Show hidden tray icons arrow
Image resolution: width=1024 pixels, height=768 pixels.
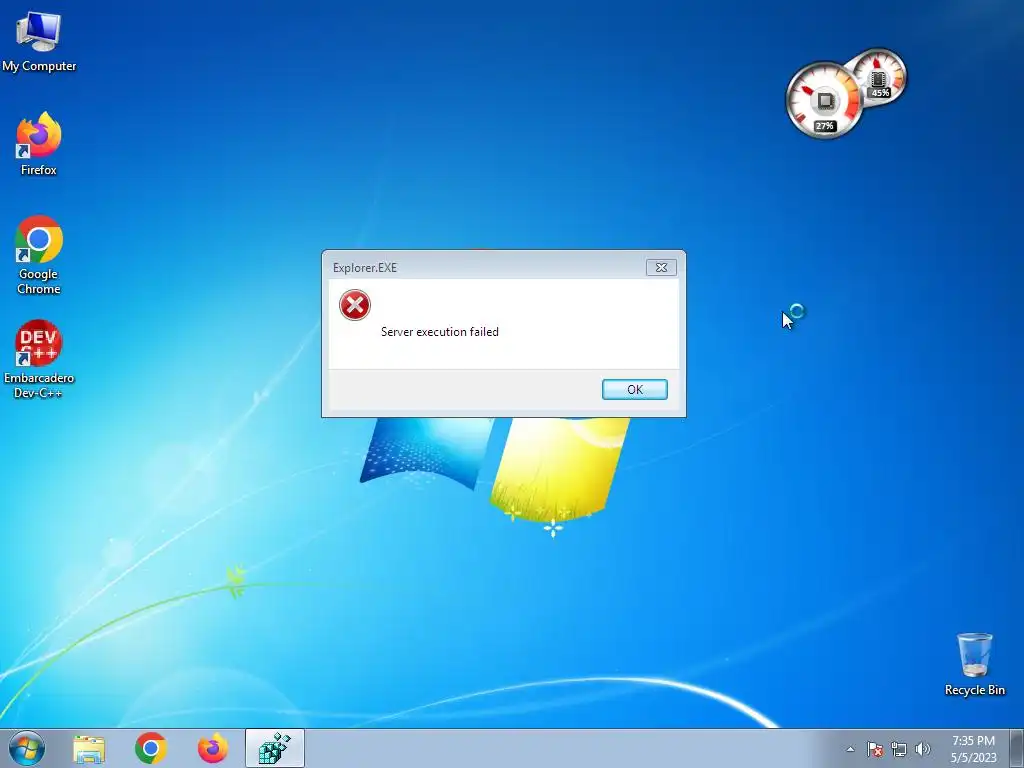pos(850,749)
